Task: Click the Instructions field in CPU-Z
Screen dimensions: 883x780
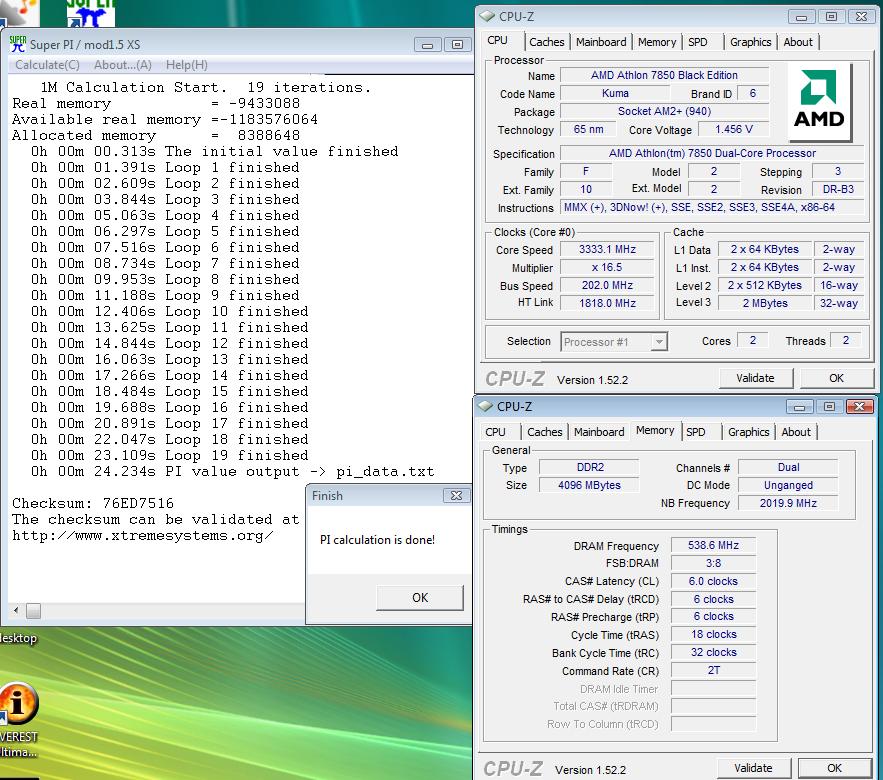Action: (x=712, y=207)
